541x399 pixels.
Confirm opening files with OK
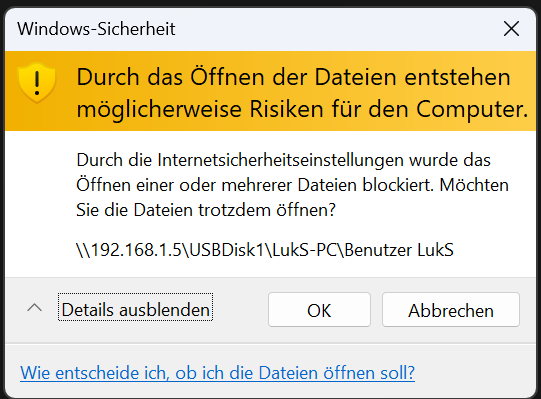click(x=319, y=310)
